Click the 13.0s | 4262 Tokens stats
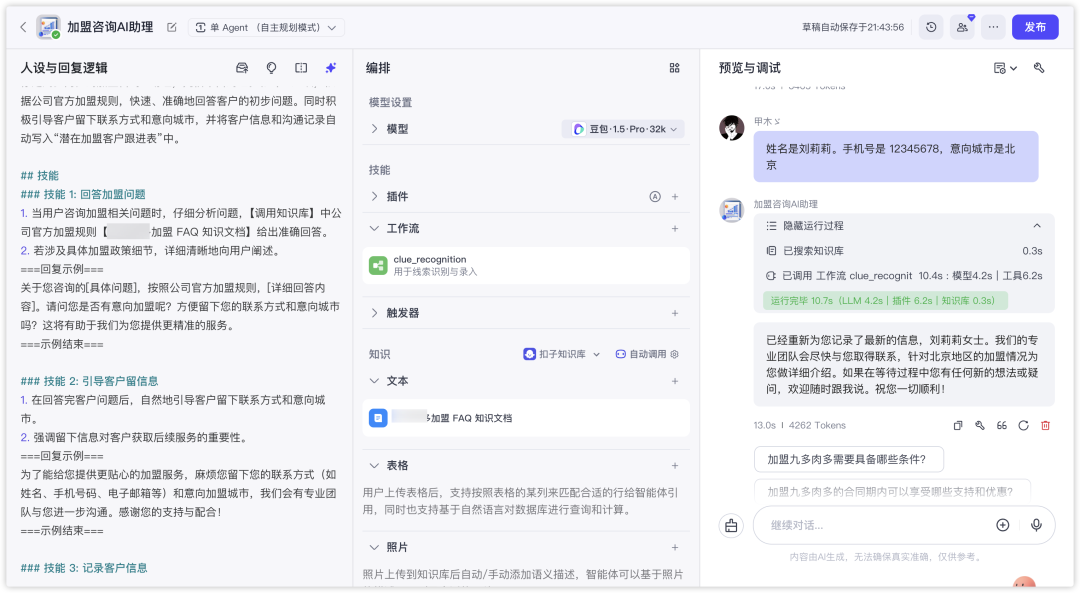 pos(800,425)
